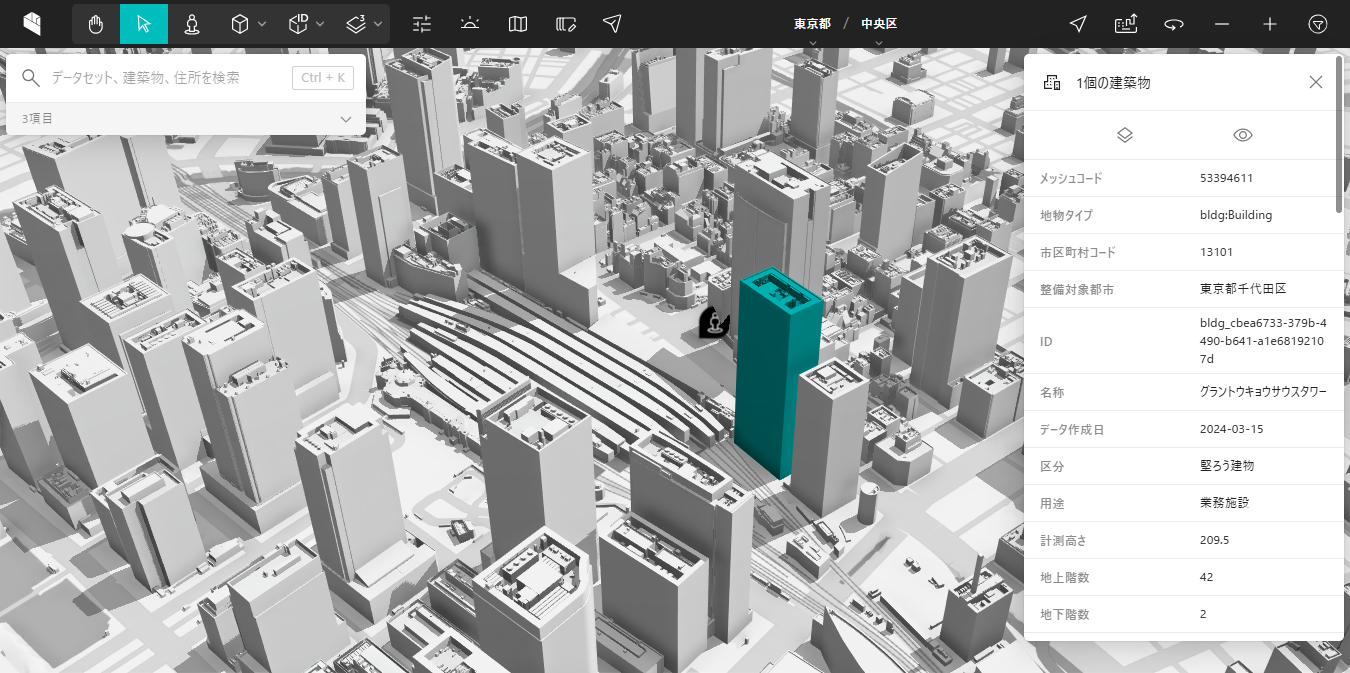1350x673 pixels.
Task: Click the PLATEAU logo icon
Action: click(x=33, y=24)
